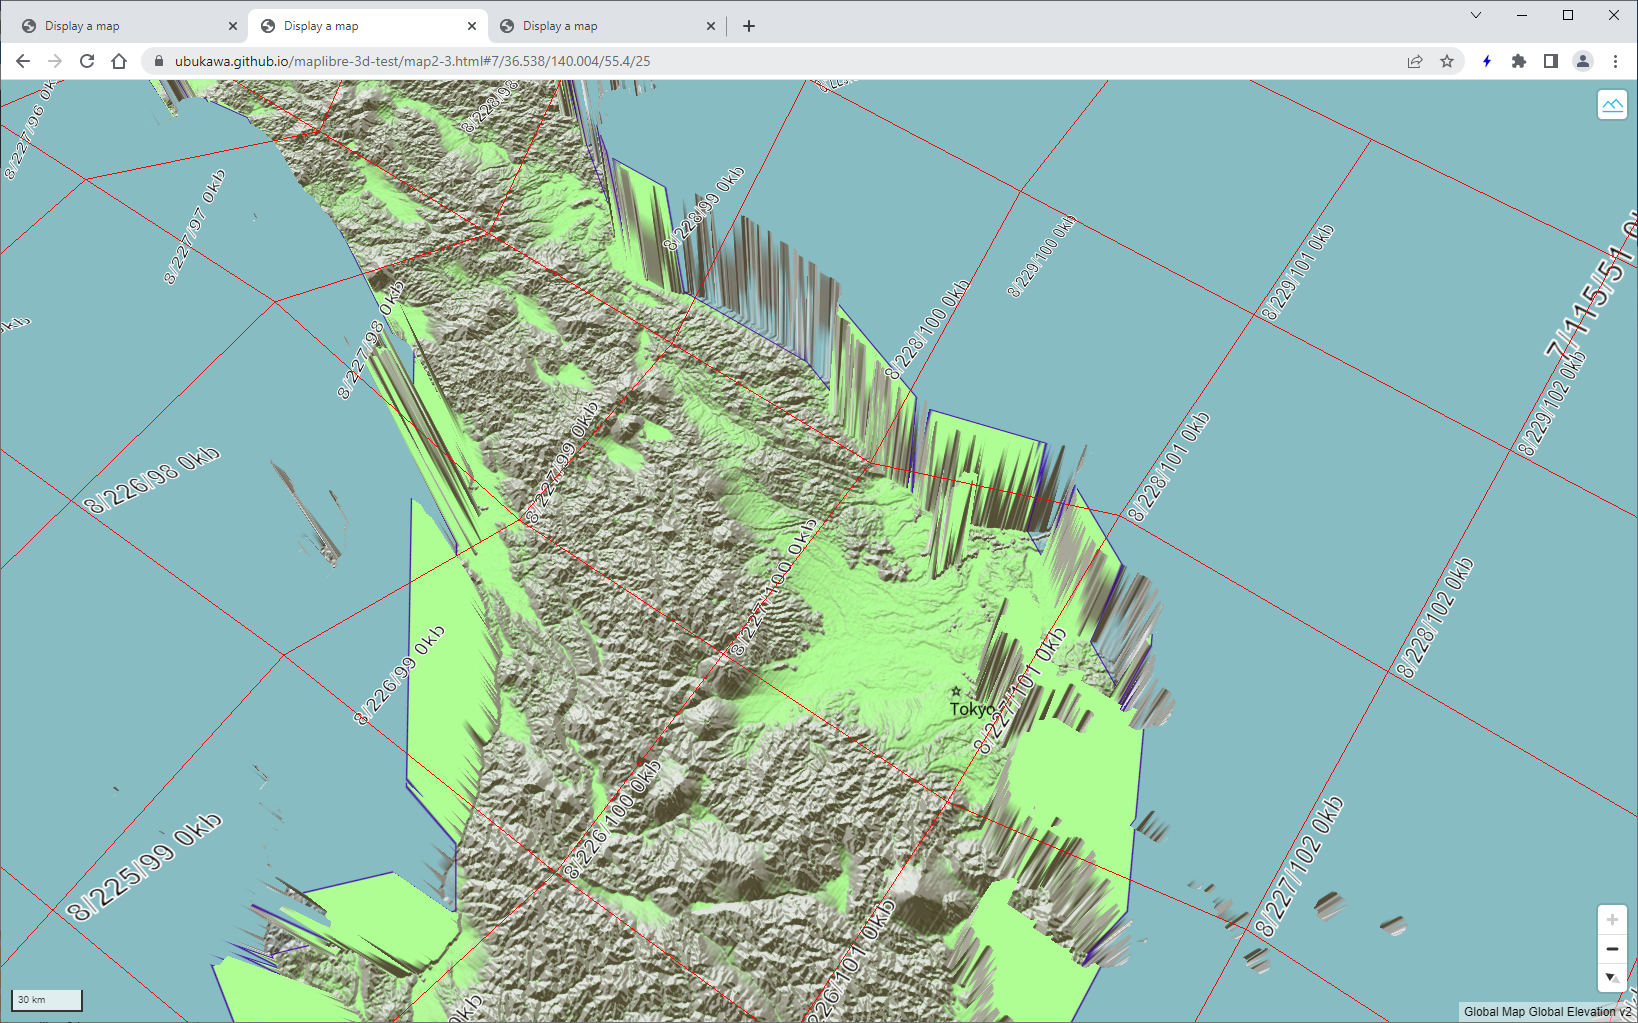
Task: Open the browser home page
Action: pyautogui.click(x=119, y=61)
